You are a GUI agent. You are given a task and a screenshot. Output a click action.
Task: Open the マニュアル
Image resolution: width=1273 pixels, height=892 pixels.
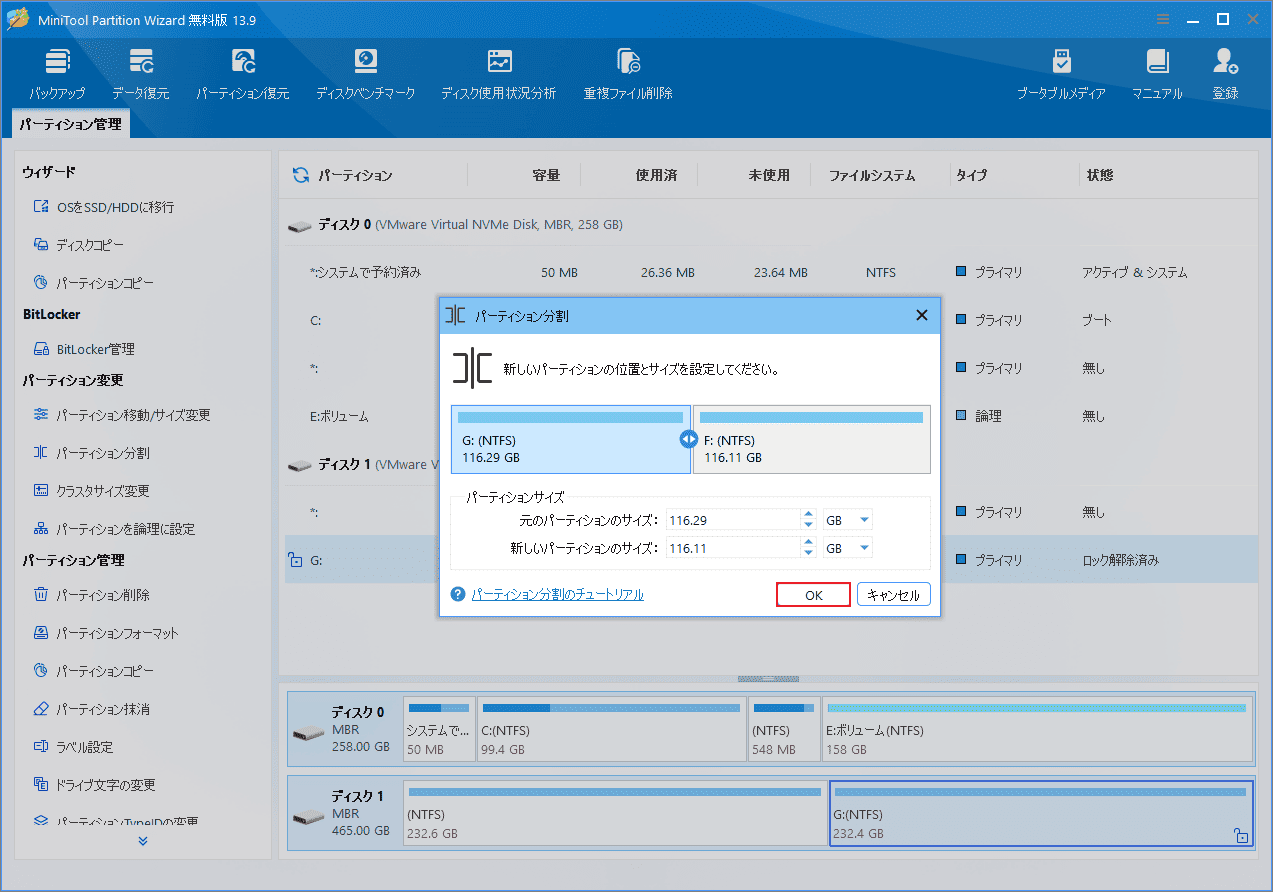[x=1157, y=75]
